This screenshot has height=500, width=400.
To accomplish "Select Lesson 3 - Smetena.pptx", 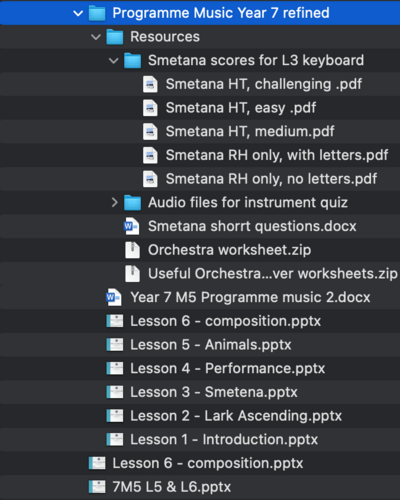I will (x=200, y=392).
